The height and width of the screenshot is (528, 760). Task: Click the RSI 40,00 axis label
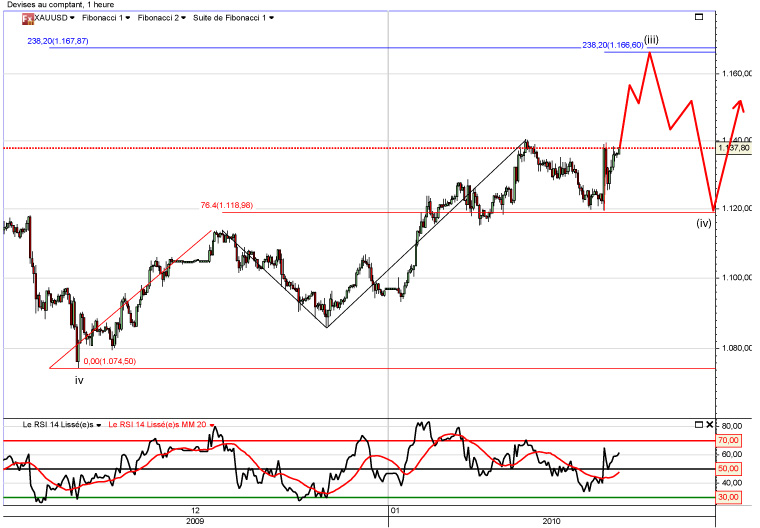point(731,483)
